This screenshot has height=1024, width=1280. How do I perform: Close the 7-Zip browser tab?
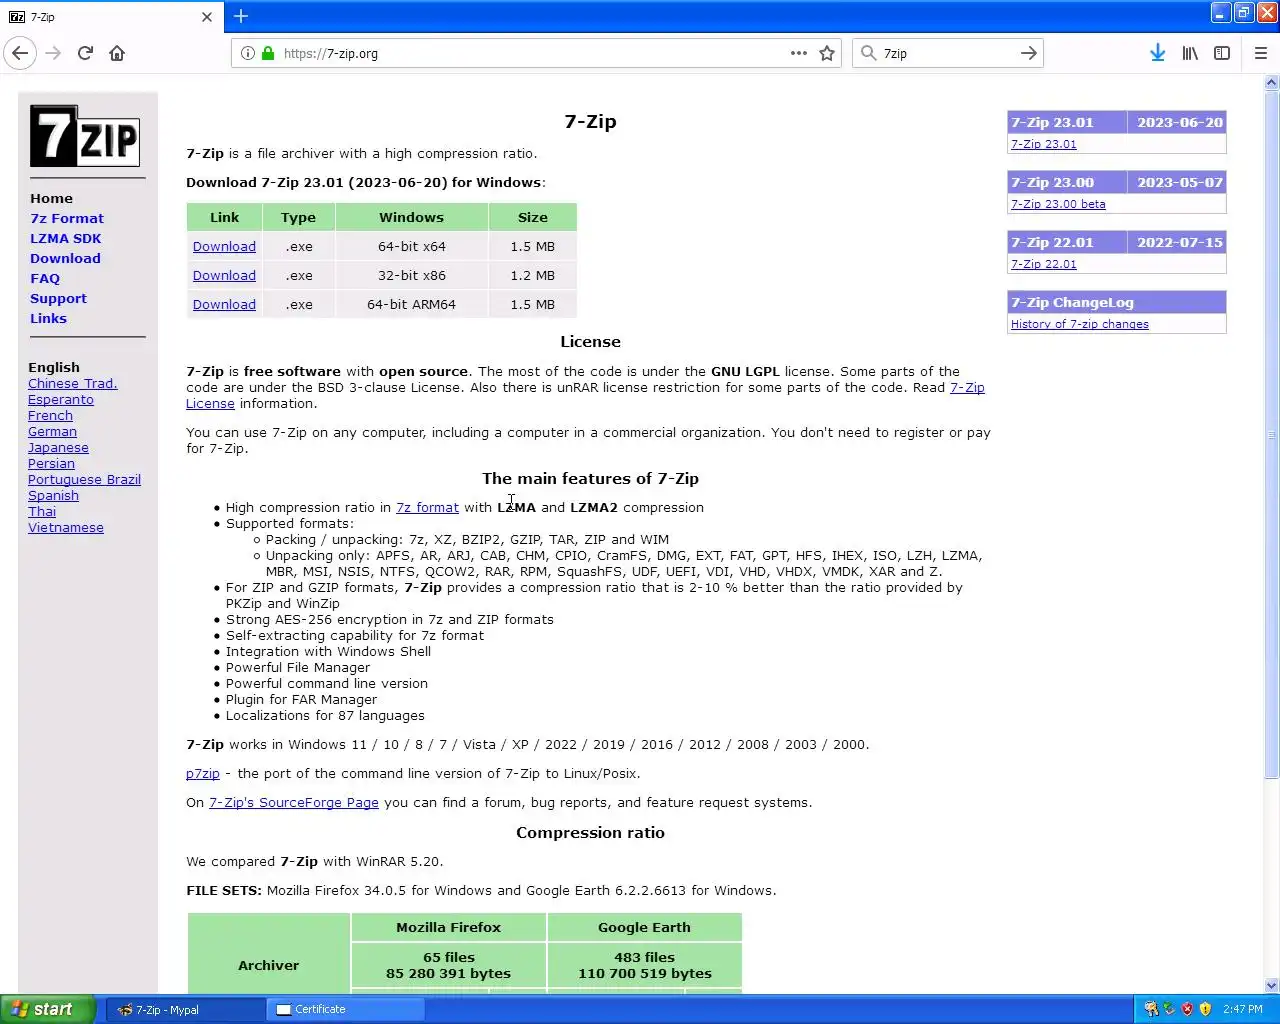(207, 17)
